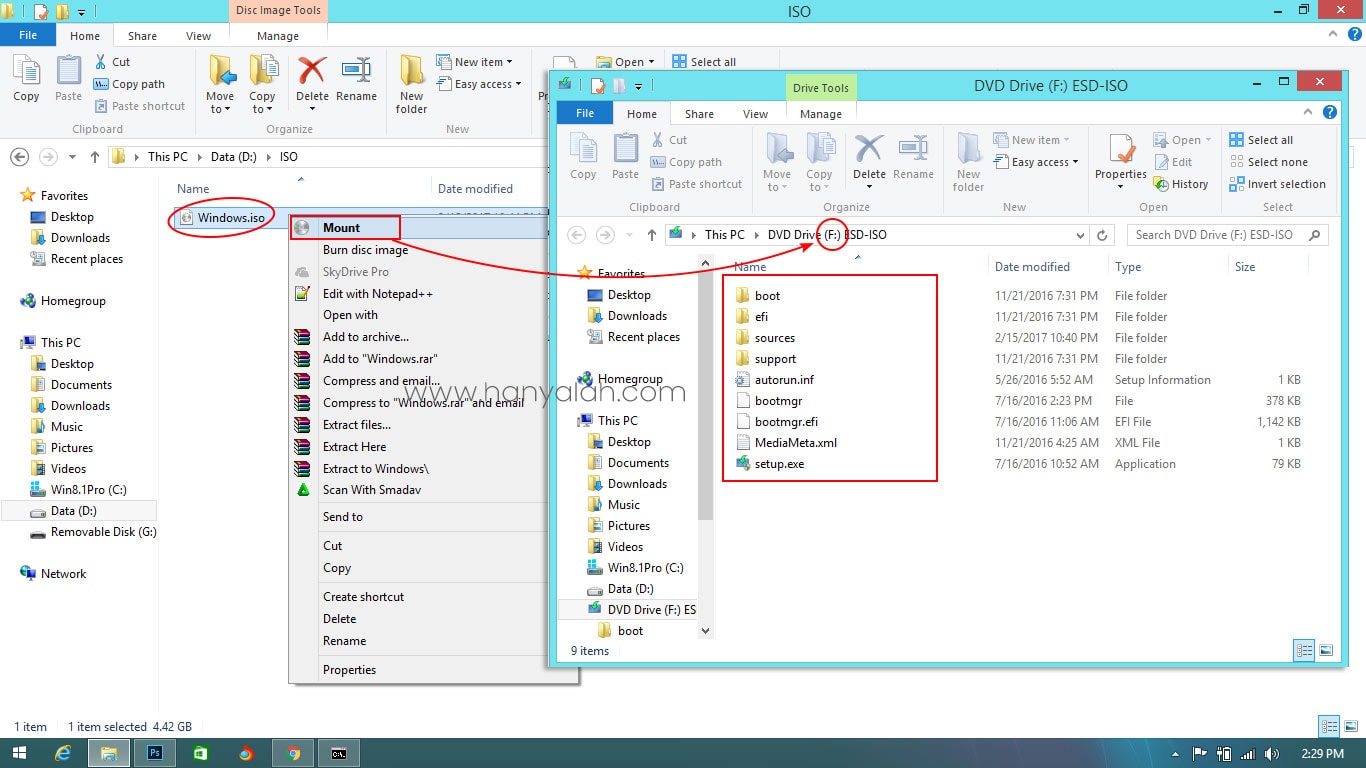This screenshot has width=1366, height=768.
Task: Choose Edit with Notepad++ from context menu
Action: (x=377, y=294)
